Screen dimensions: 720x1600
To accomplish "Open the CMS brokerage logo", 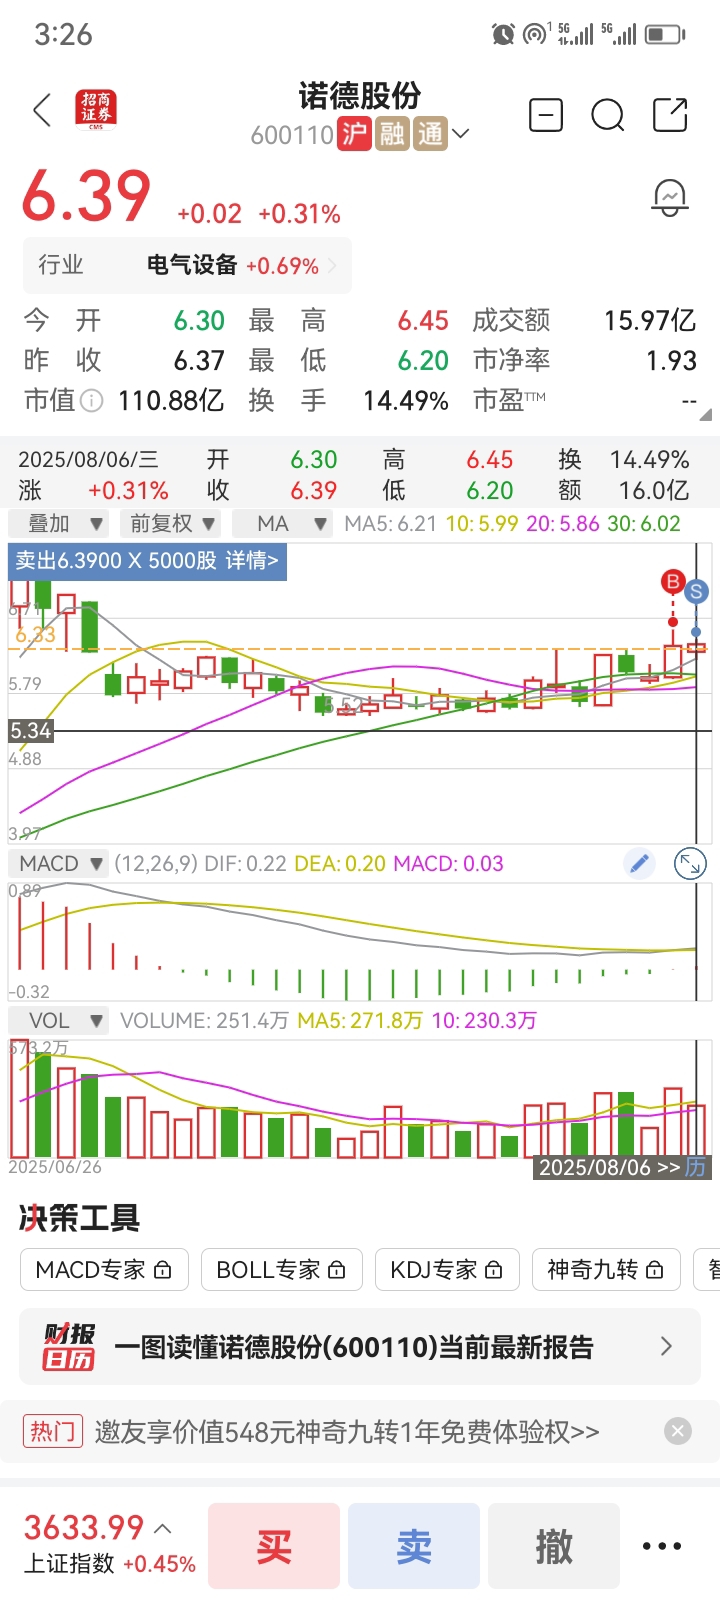I will pyautogui.click(x=96, y=110).
